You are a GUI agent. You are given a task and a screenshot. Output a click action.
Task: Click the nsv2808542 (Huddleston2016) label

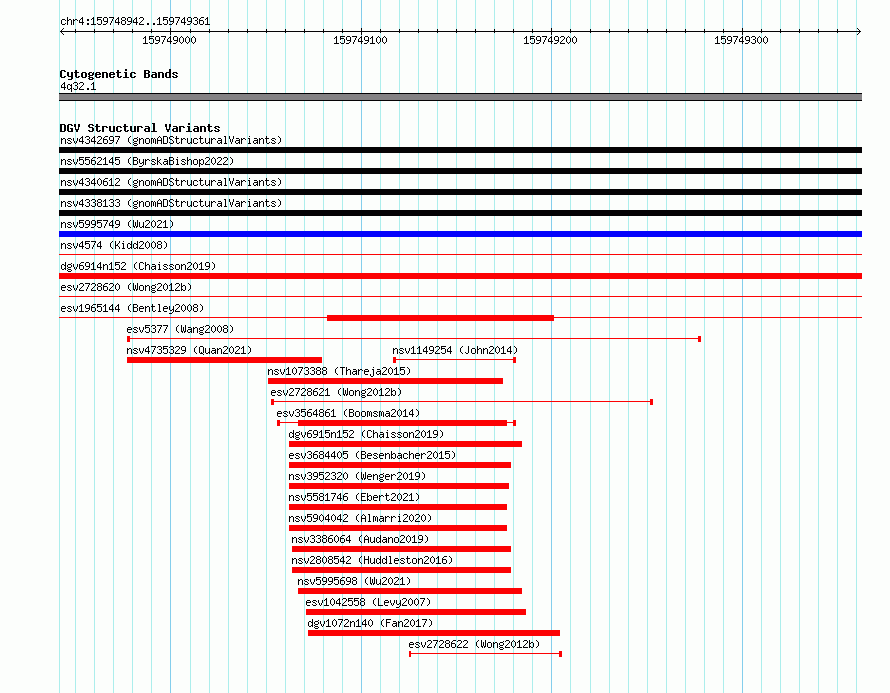click(372, 560)
